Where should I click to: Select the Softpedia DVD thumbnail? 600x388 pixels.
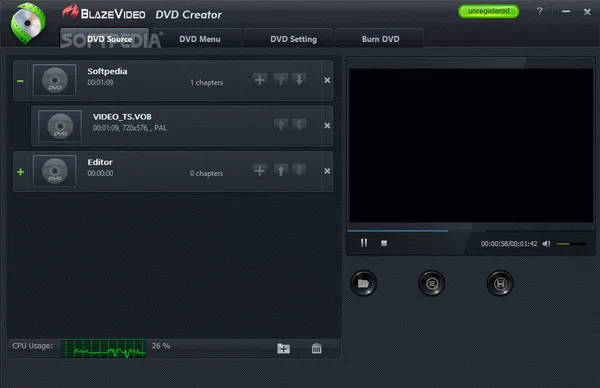tap(55, 80)
